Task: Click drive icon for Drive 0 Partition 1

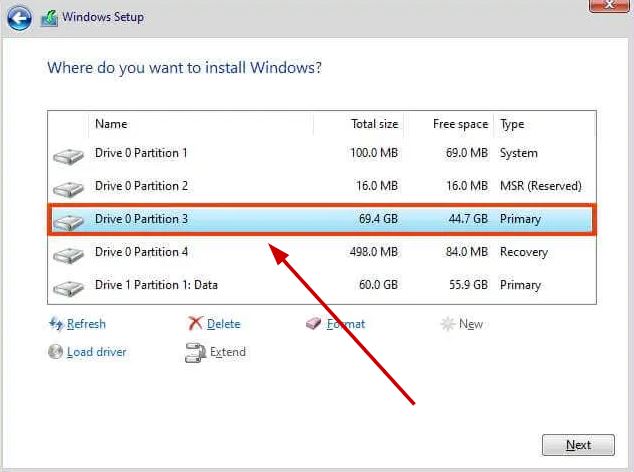Action: [69, 155]
